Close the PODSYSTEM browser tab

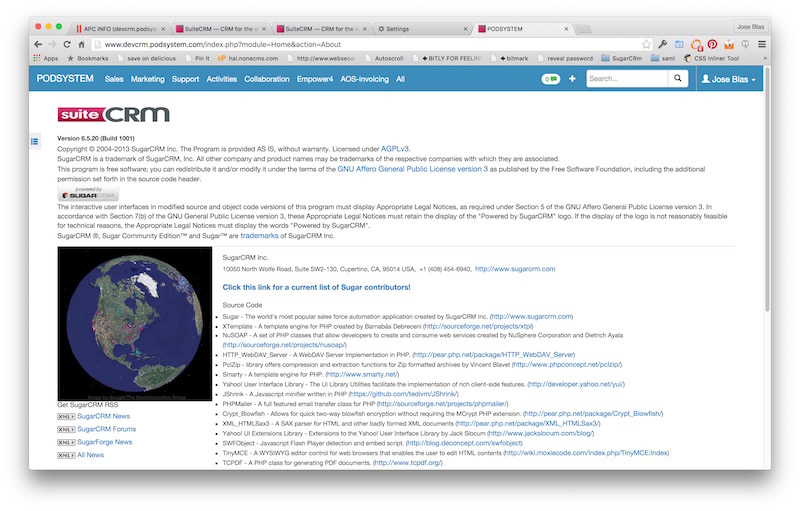pyautogui.click(x=566, y=29)
